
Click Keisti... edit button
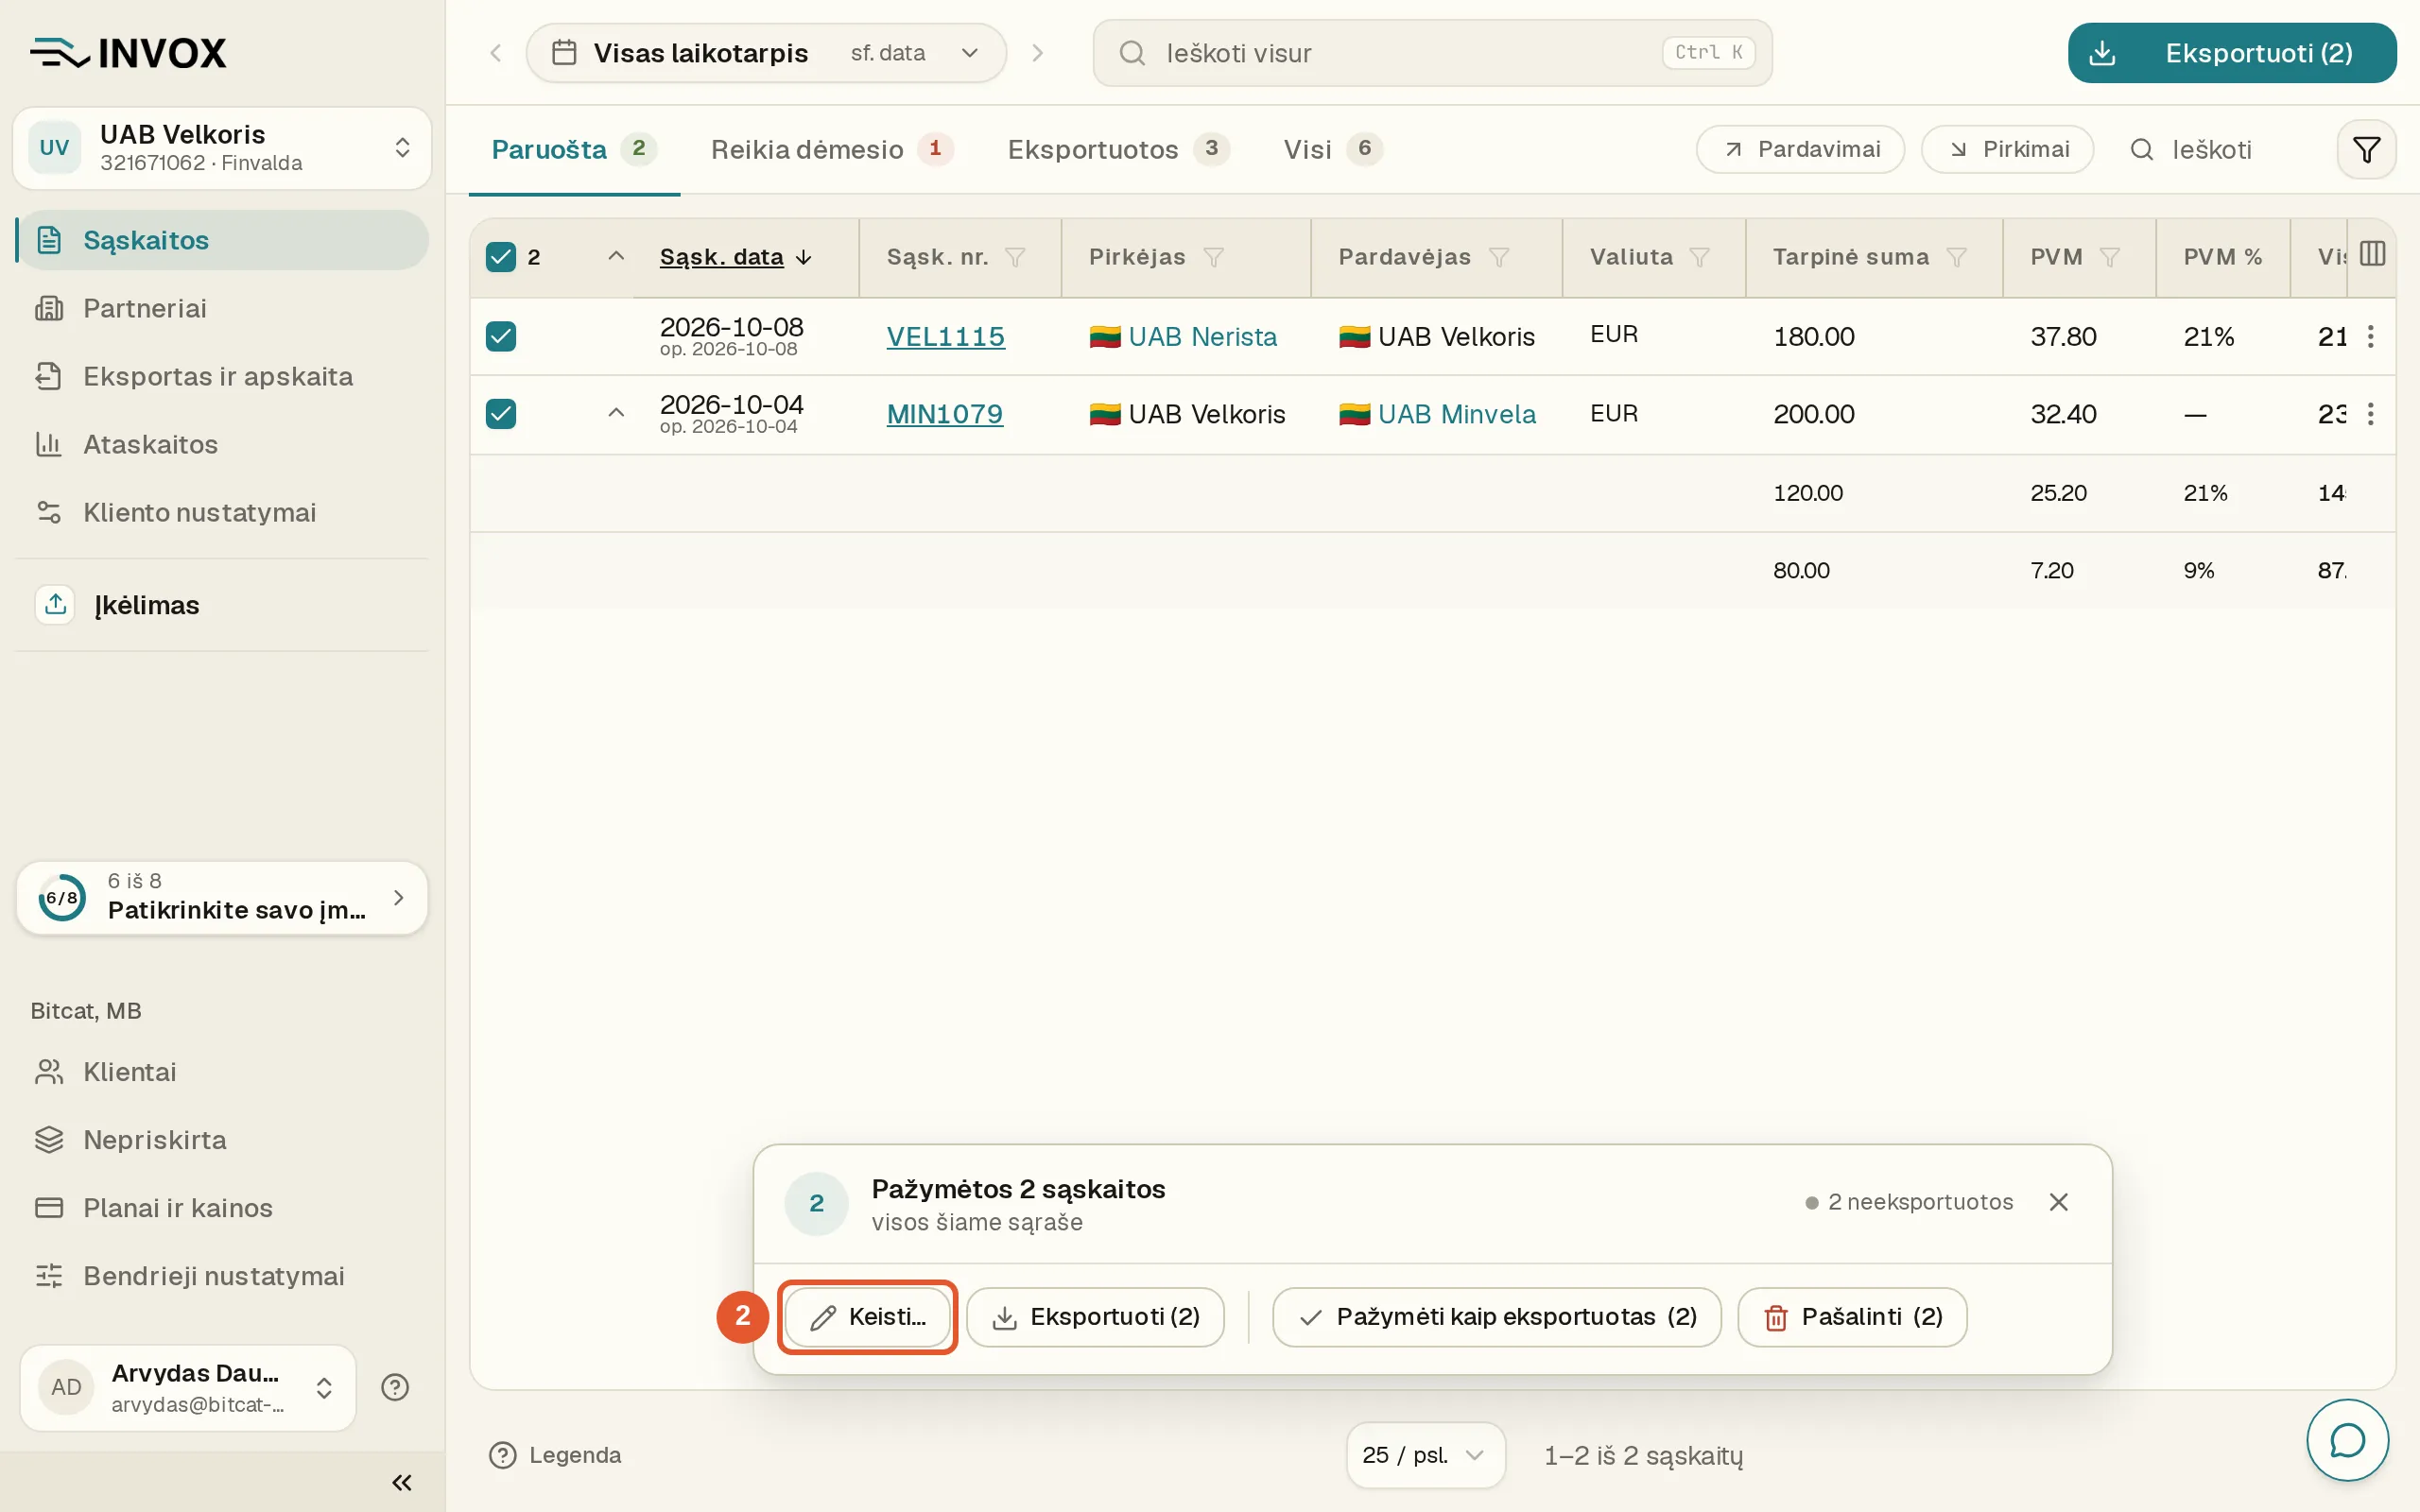coord(867,1317)
